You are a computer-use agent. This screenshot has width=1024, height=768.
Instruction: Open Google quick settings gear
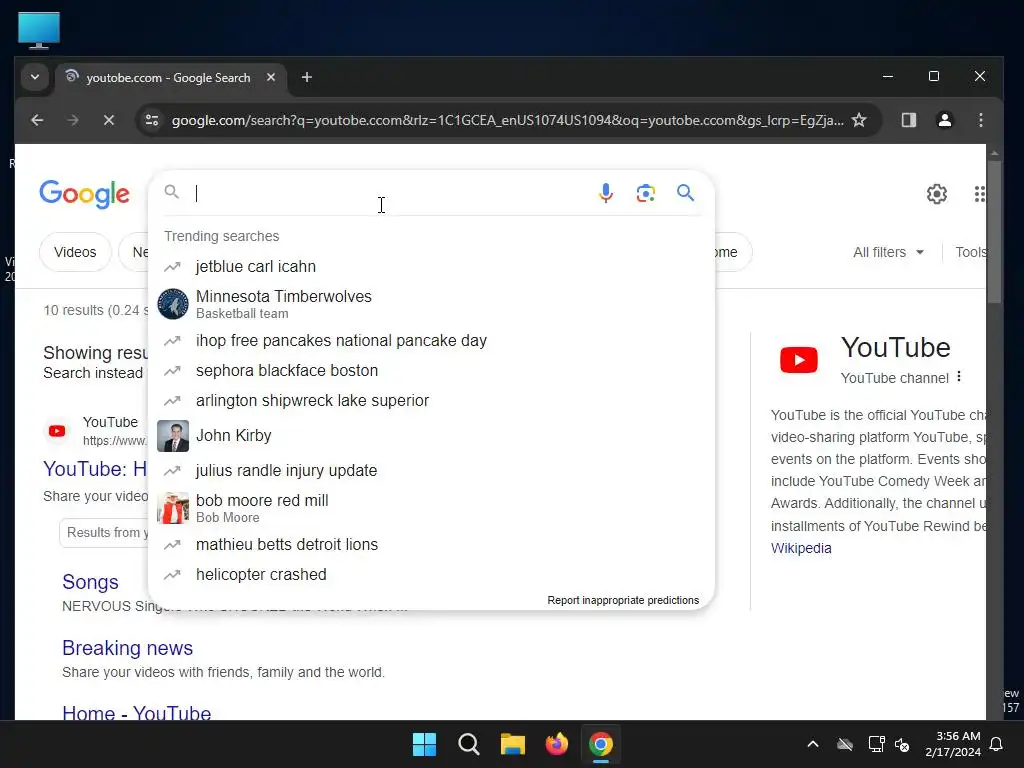[936, 193]
